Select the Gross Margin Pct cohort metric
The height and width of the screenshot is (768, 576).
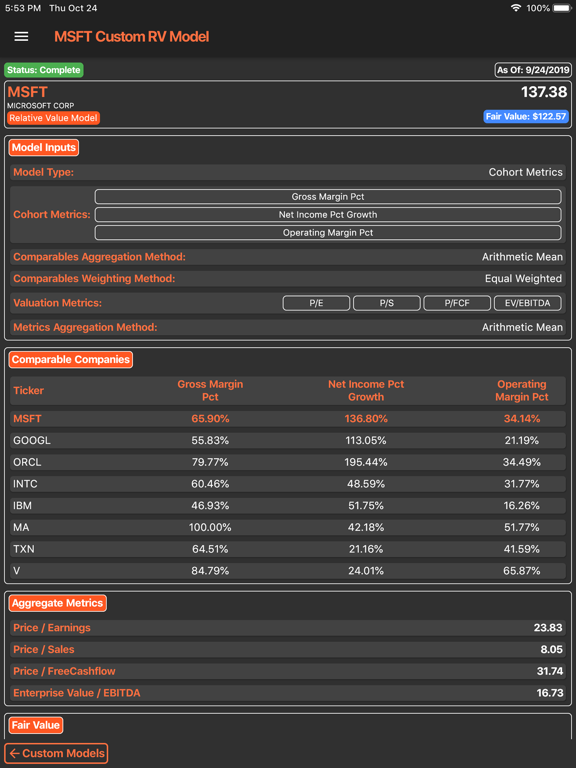coord(328,196)
